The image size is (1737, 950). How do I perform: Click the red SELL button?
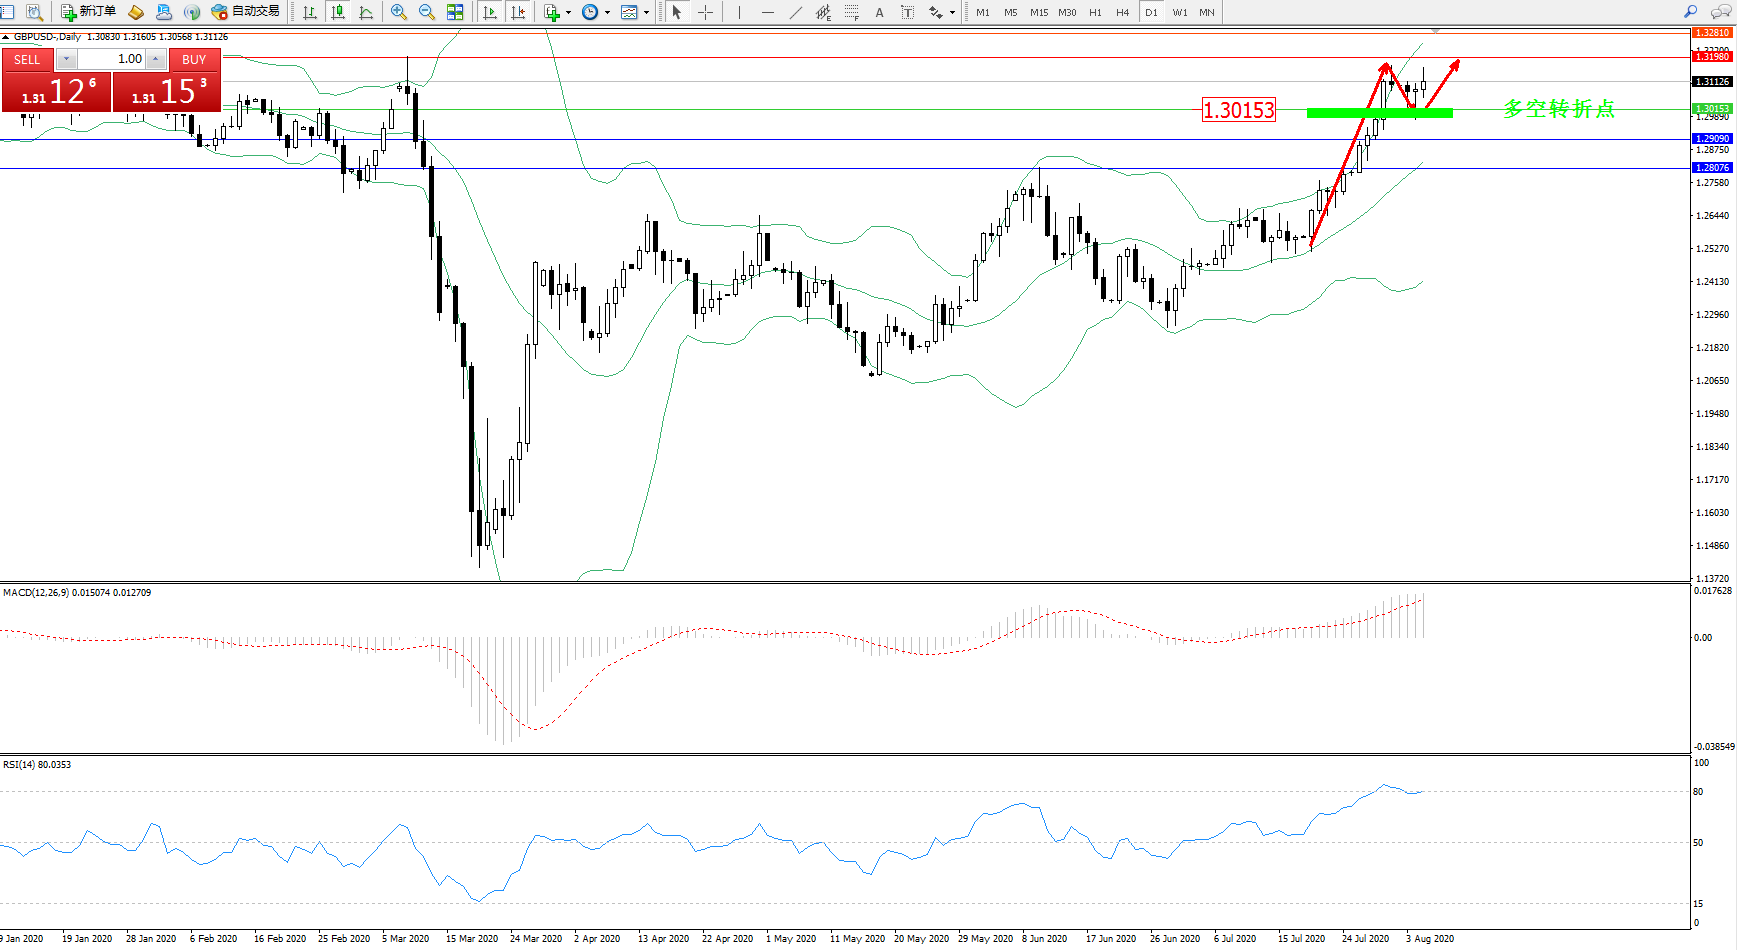pyautogui.click(x=27, y=60)
